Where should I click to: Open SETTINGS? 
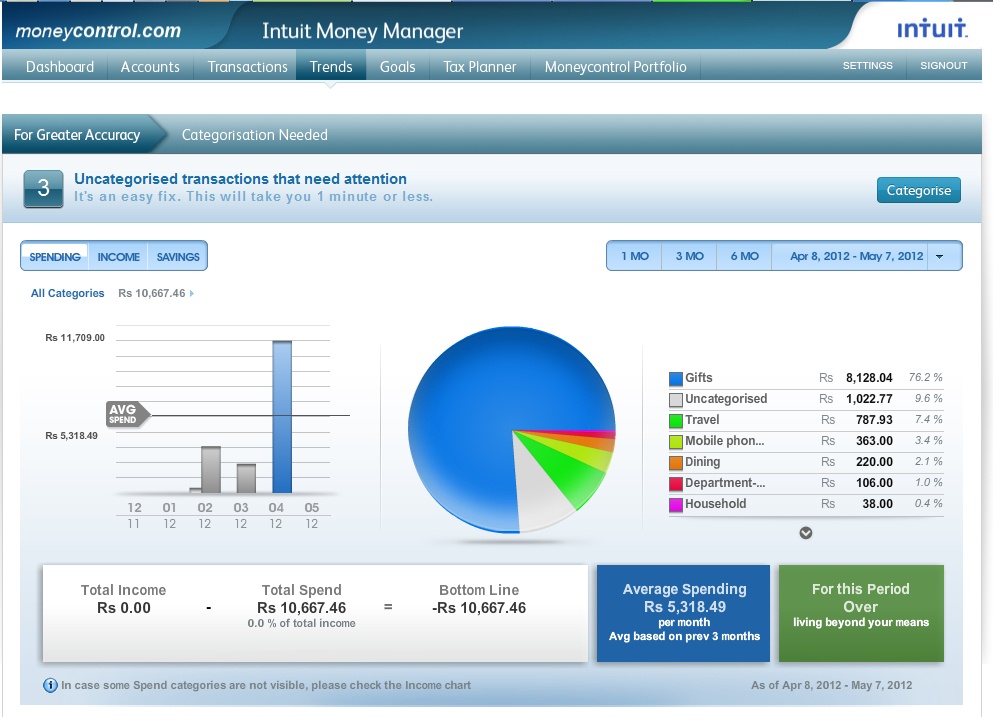868,65
